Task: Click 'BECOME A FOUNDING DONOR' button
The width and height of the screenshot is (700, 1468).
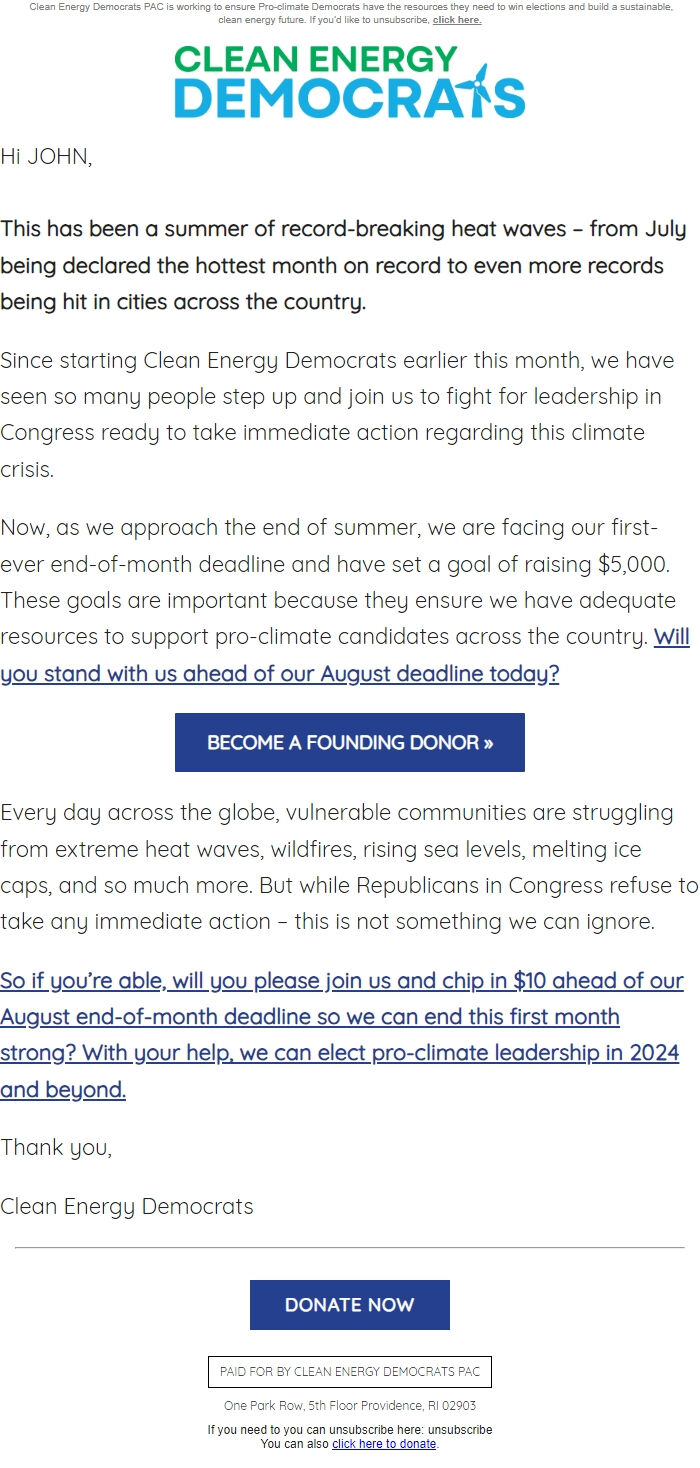Action: (349, 742)
